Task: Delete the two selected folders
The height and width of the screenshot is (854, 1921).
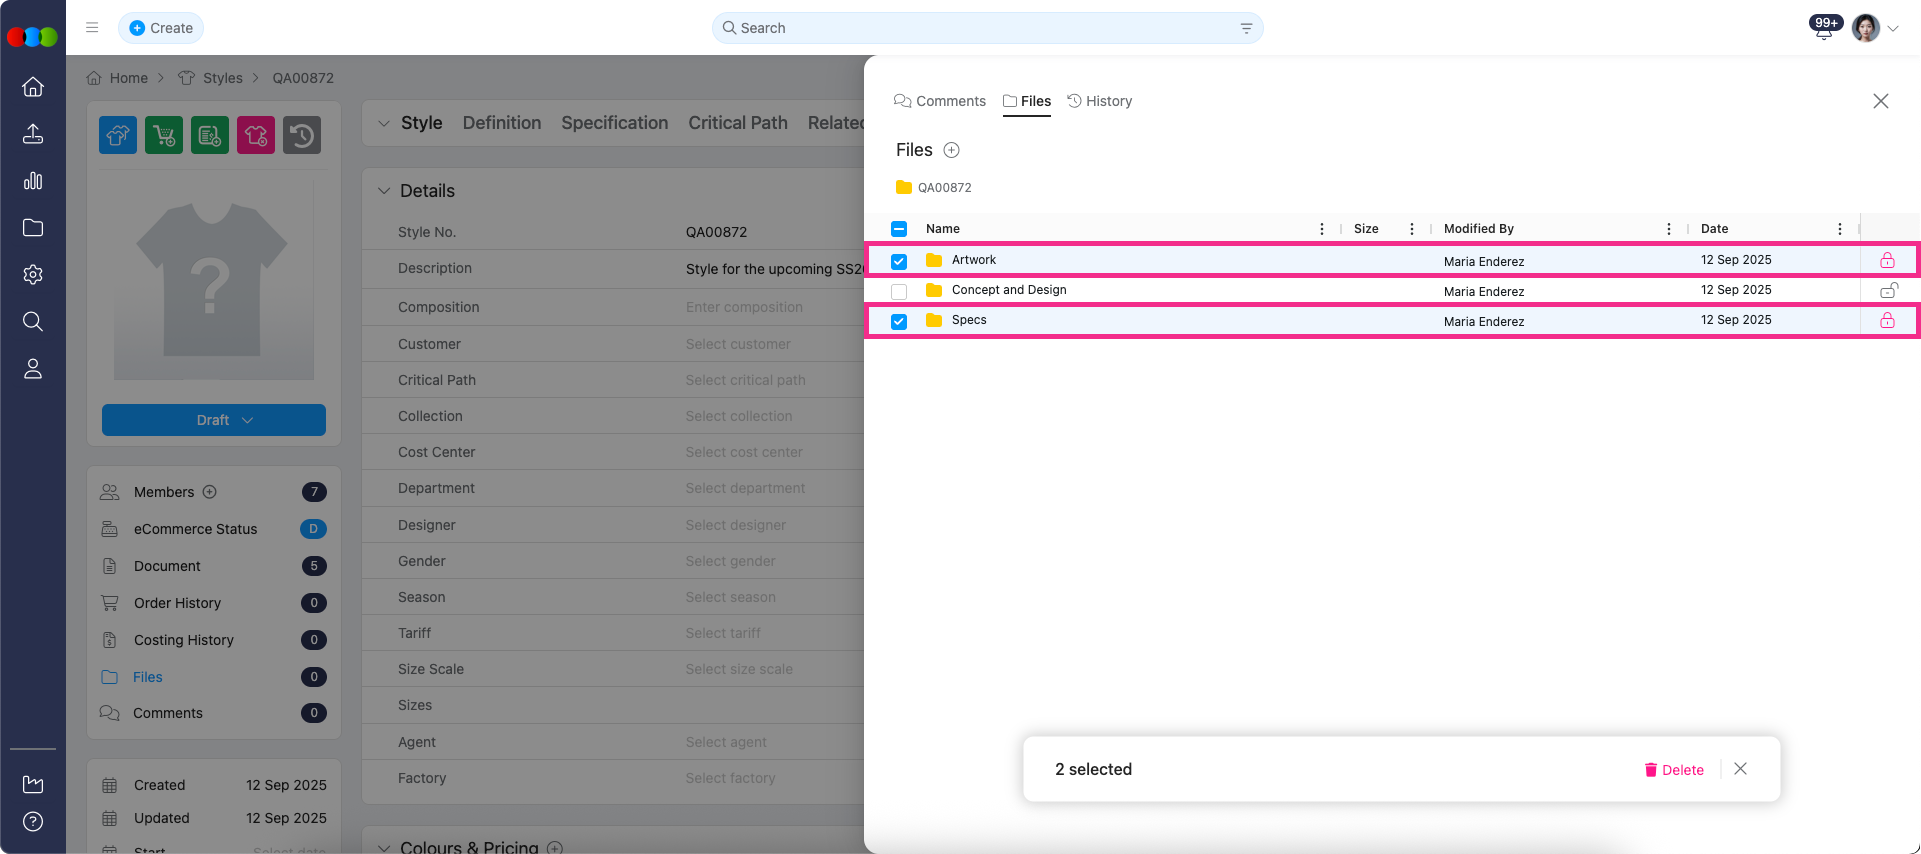Action: click(1674, 770)
